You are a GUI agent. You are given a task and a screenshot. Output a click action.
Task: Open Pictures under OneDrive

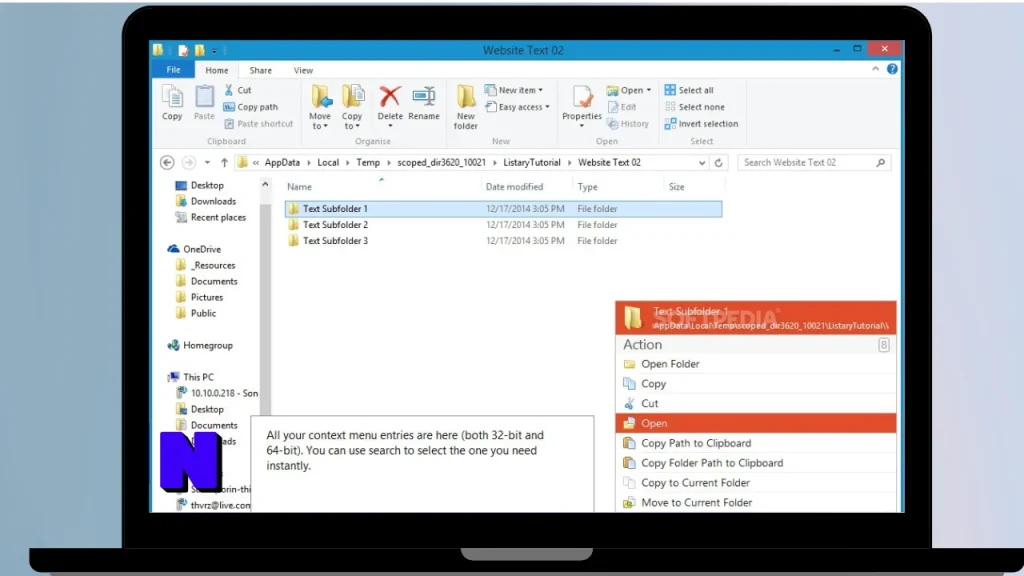200,297
